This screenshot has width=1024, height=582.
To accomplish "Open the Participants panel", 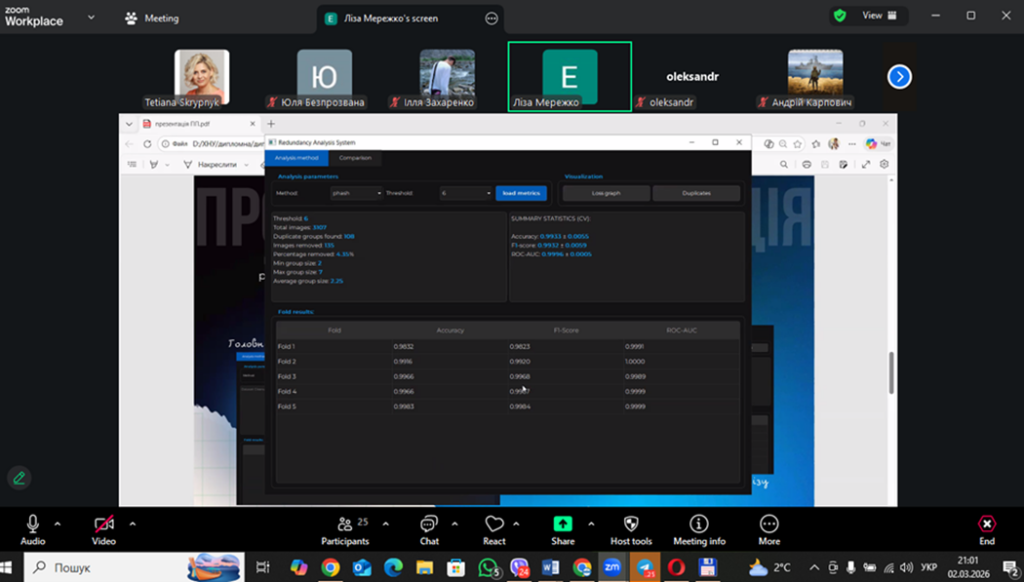I will [x=345, y=525].
